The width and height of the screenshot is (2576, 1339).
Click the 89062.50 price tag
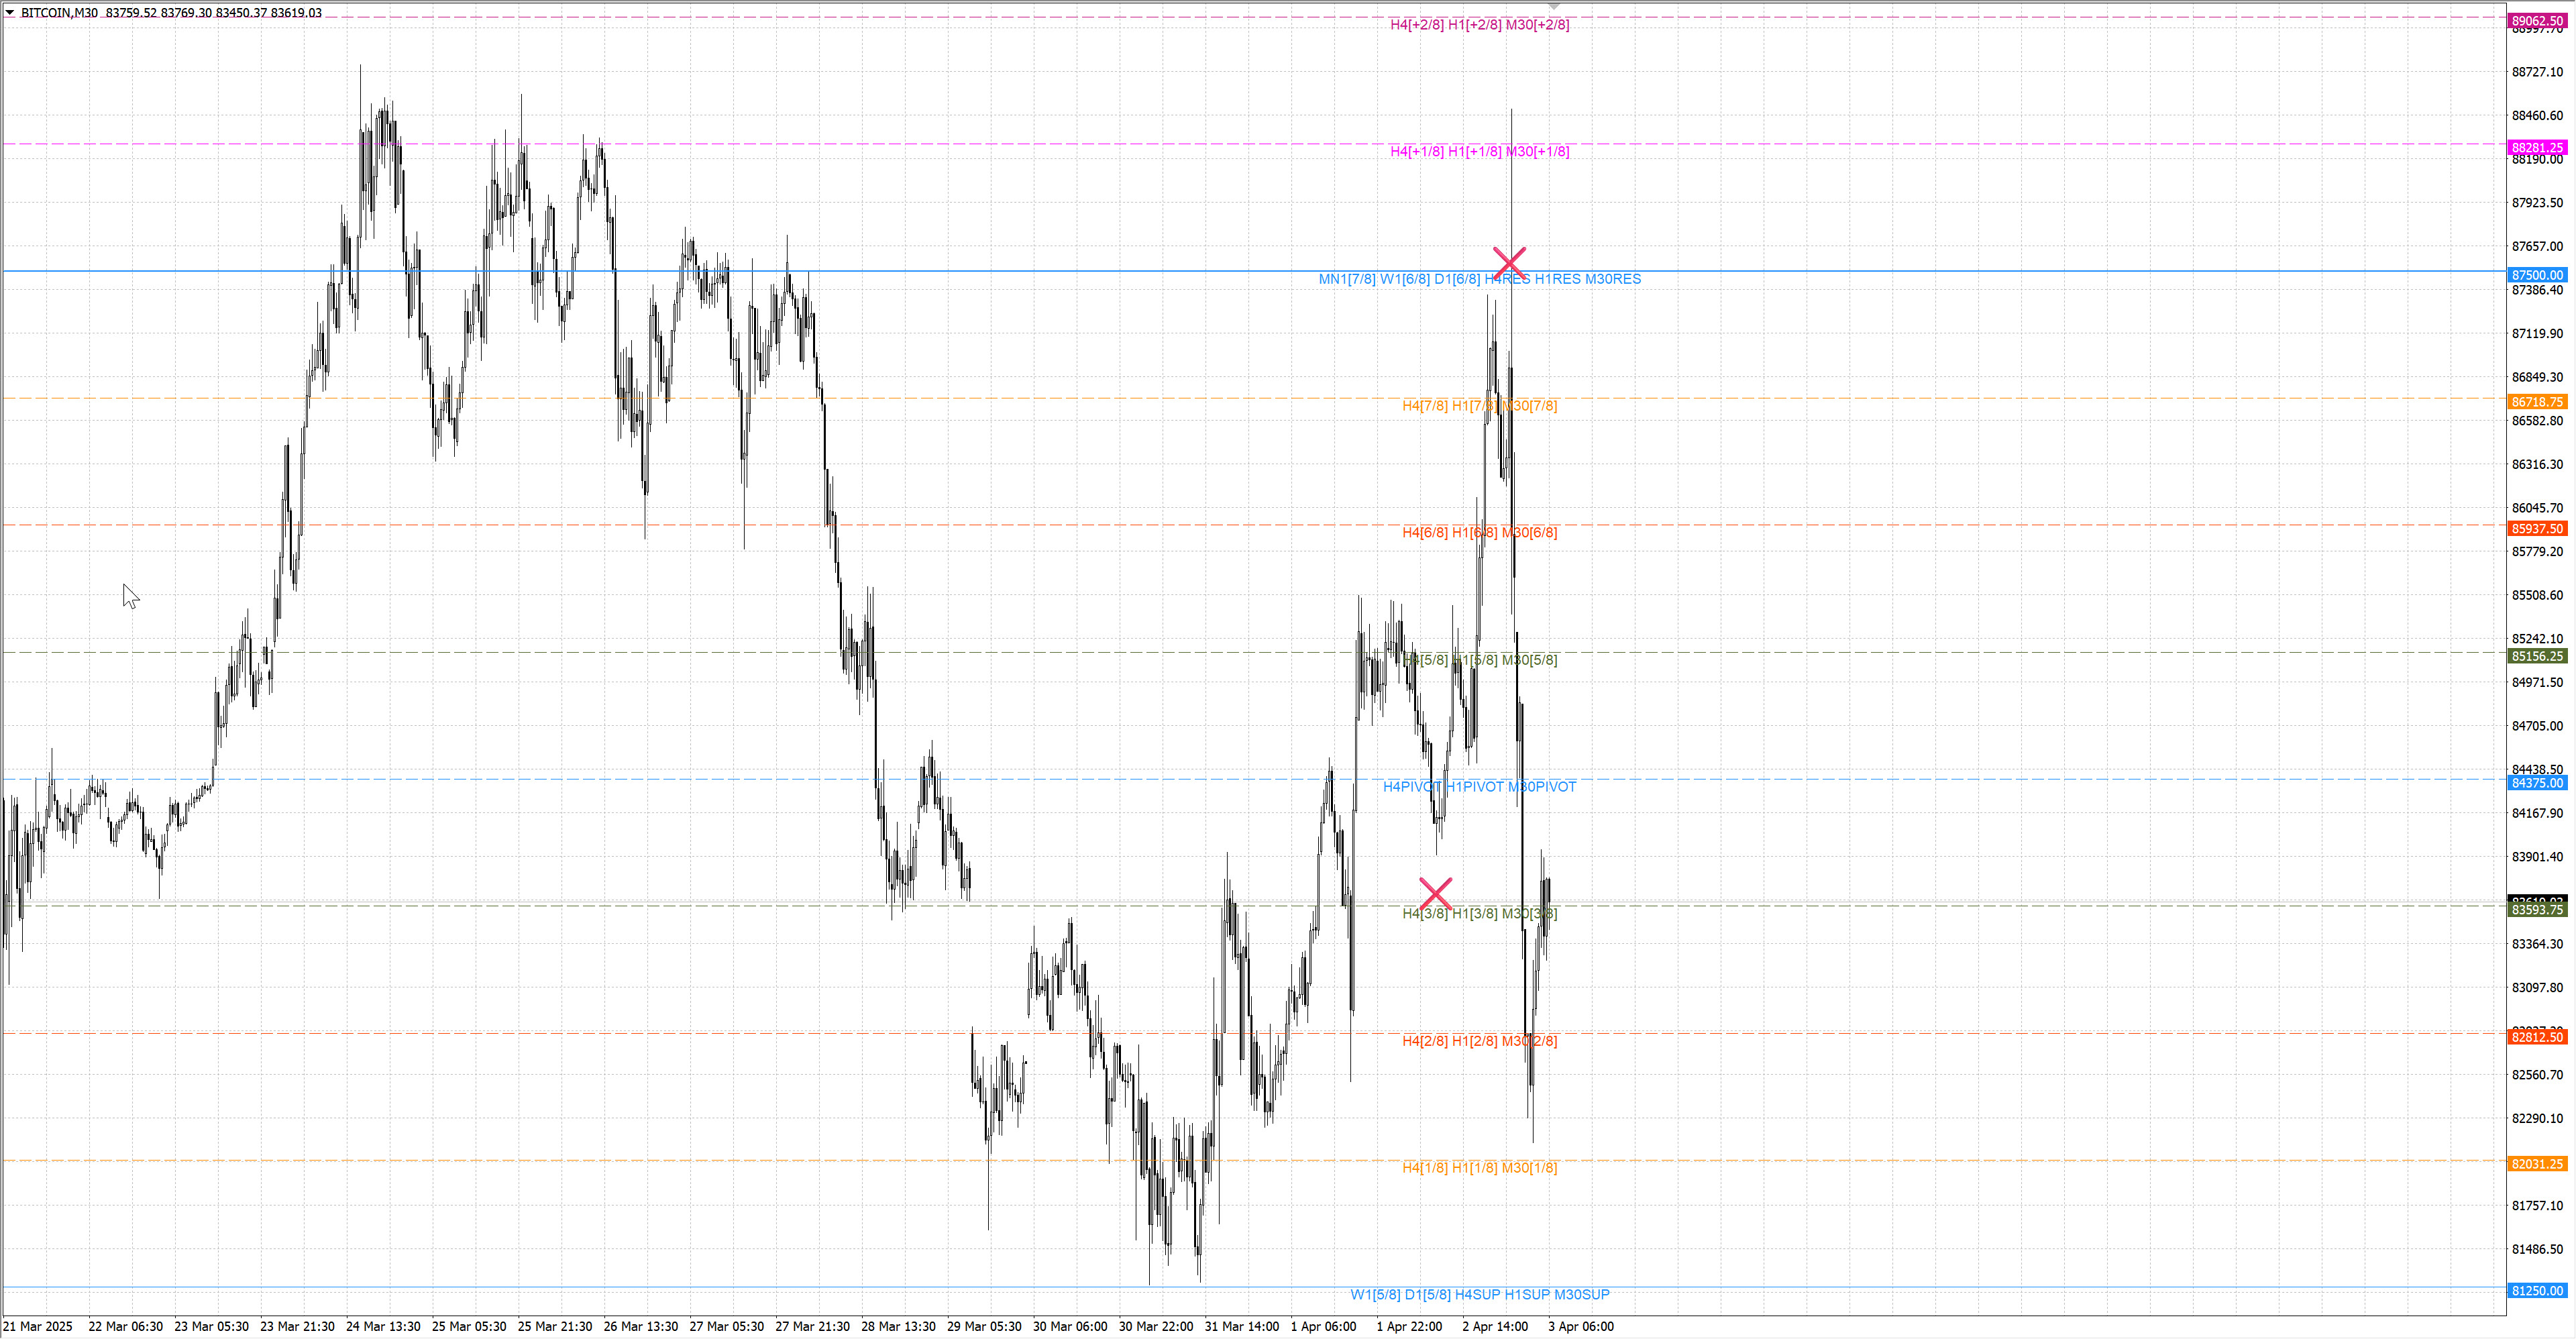click(2538, 20)
